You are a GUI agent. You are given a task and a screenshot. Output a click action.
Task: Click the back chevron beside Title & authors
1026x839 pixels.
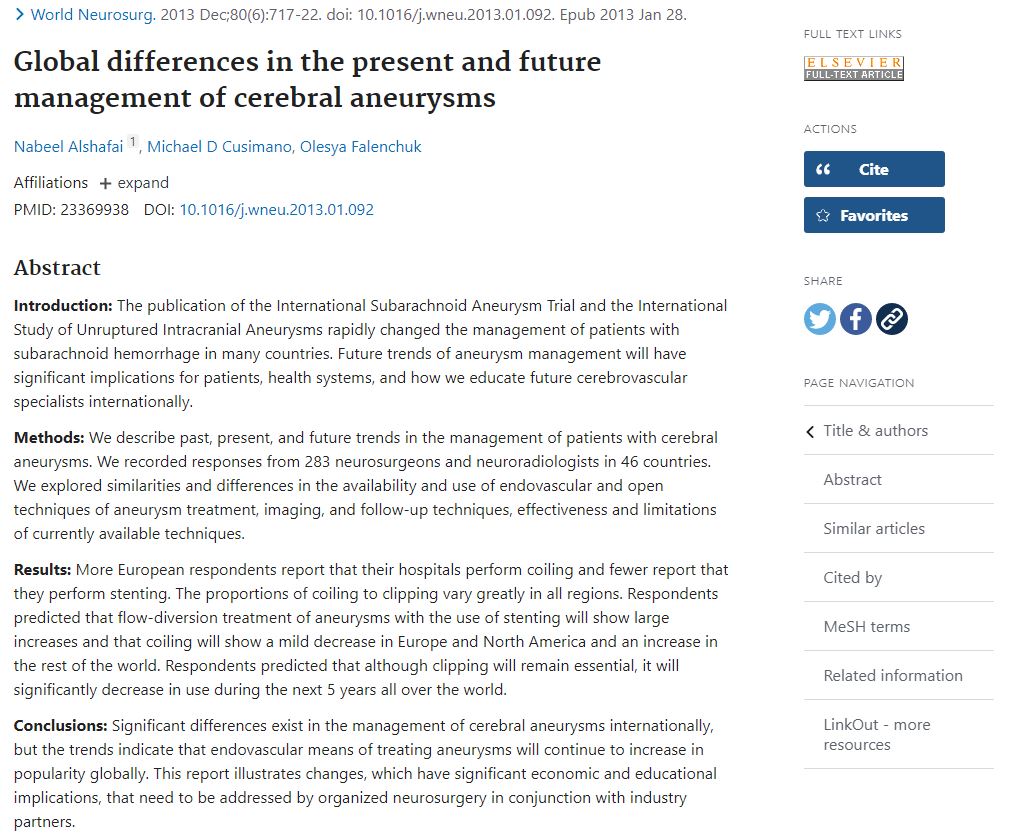tap(810, 431)
